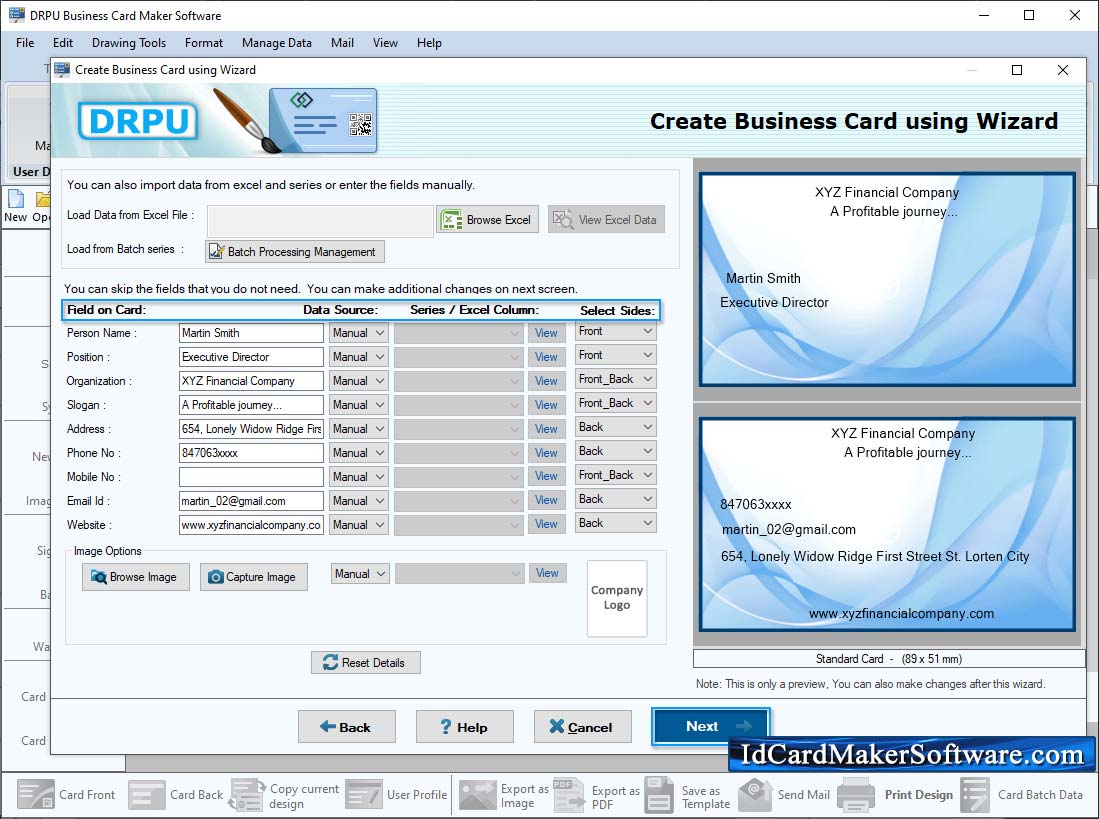
Task: Open Image Options data source dropdown
Action: 360,574
